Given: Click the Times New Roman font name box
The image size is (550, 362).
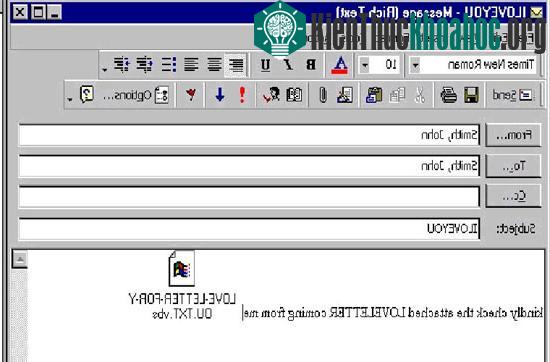Looking at the screenshot, I should coord(479,65).
